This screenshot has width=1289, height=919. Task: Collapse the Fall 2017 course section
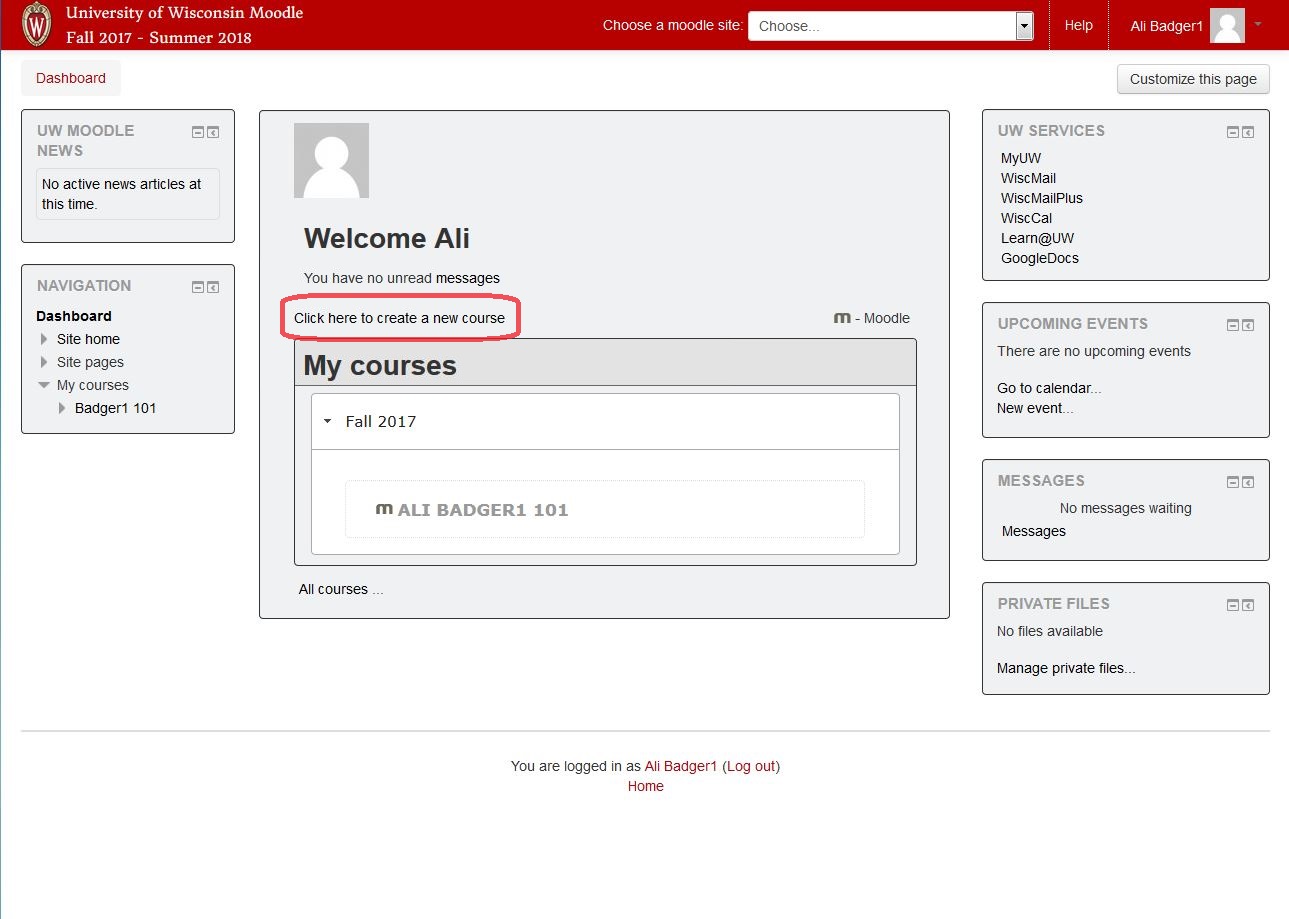point(327,421)
